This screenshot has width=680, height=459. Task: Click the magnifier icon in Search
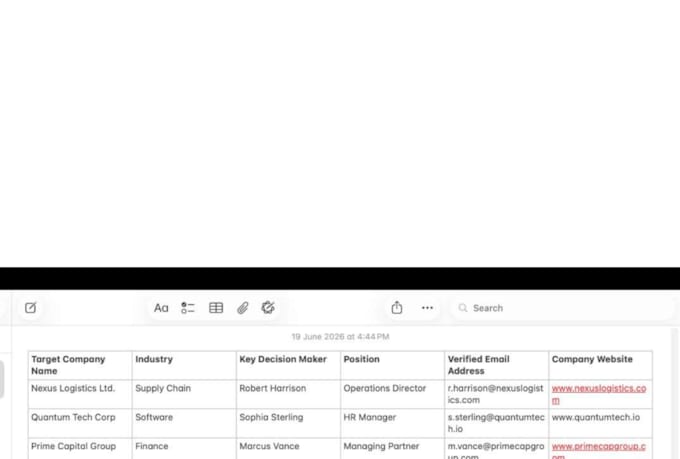click(x=463, y=308)
